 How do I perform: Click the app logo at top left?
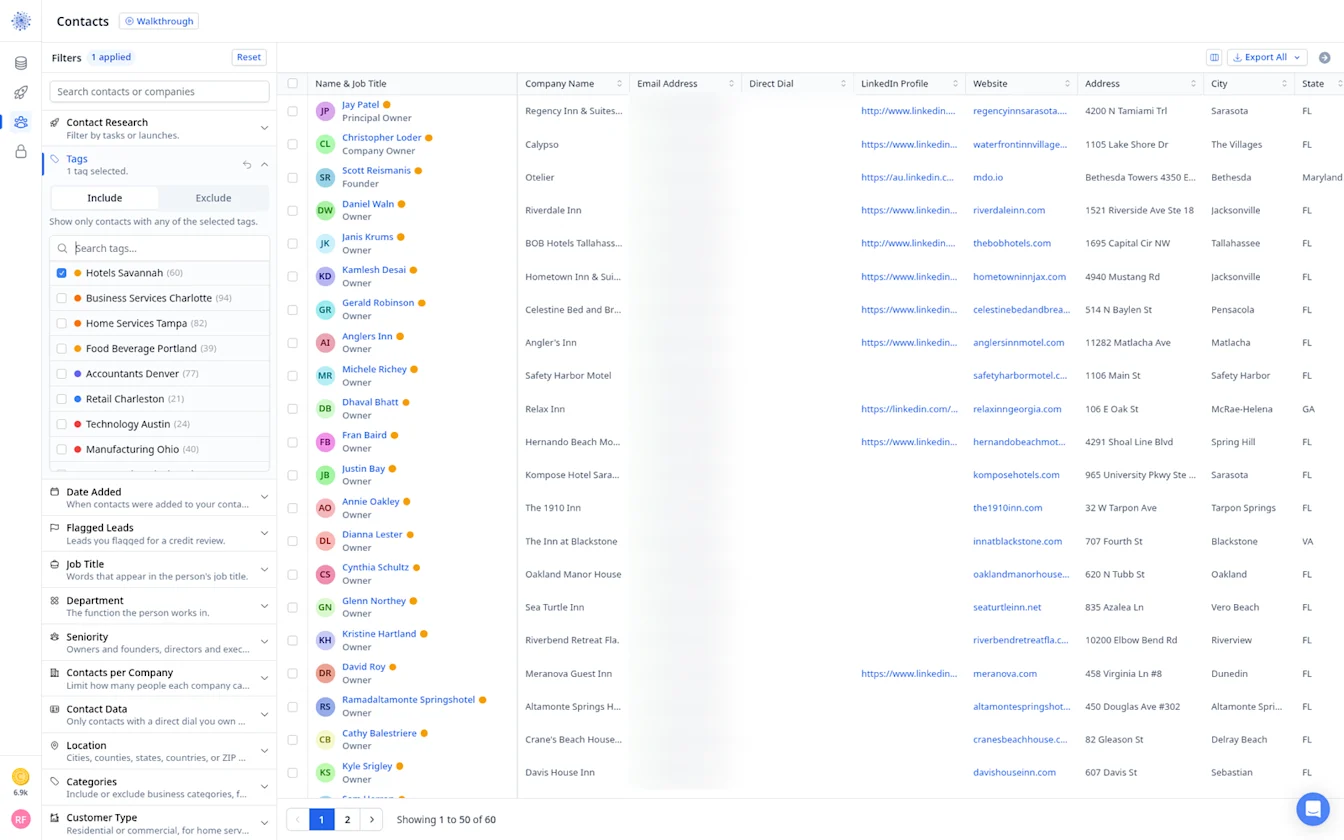(x=21, y=21)
